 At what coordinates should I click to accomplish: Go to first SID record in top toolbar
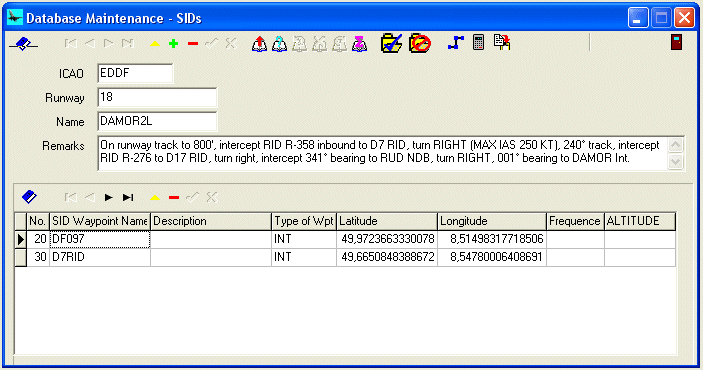tap(70, 44)
